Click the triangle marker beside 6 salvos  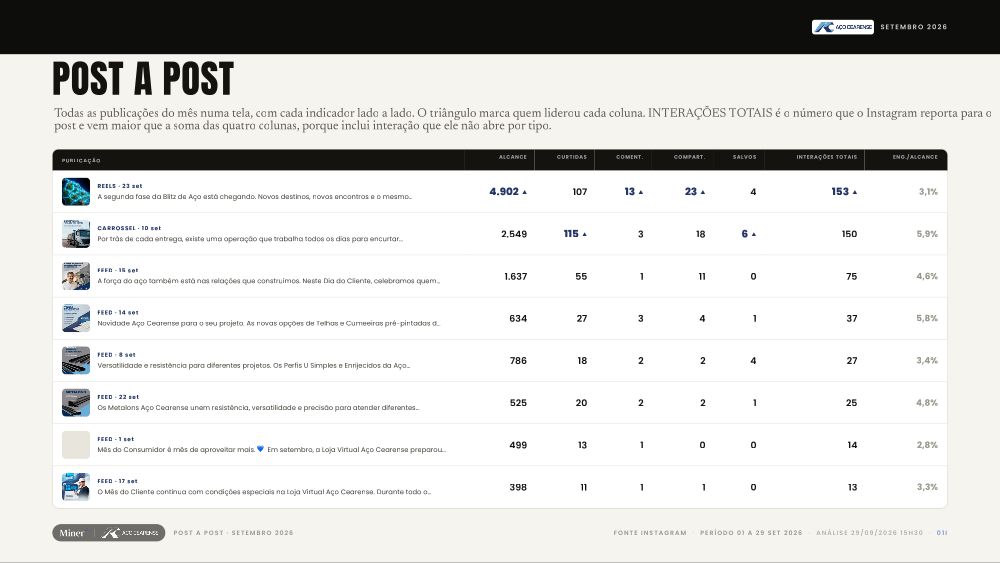tap(753, 234)
